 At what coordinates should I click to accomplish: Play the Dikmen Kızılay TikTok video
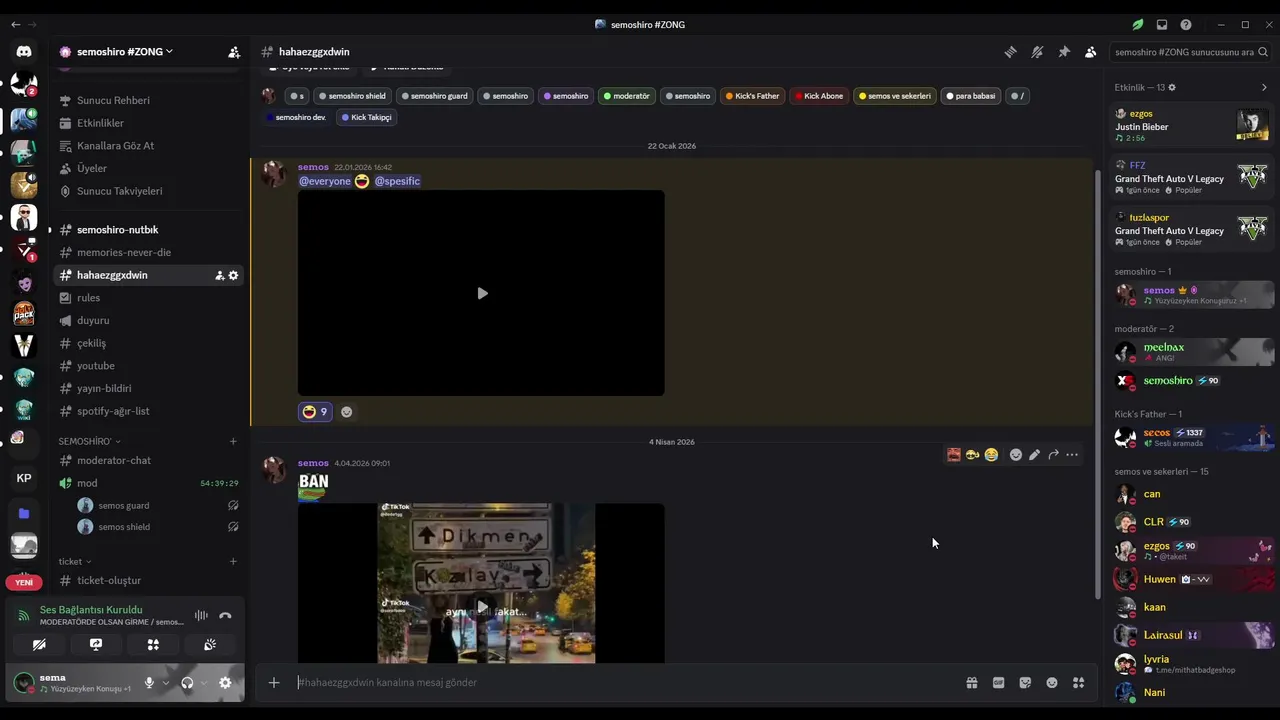tap(482, 607)
